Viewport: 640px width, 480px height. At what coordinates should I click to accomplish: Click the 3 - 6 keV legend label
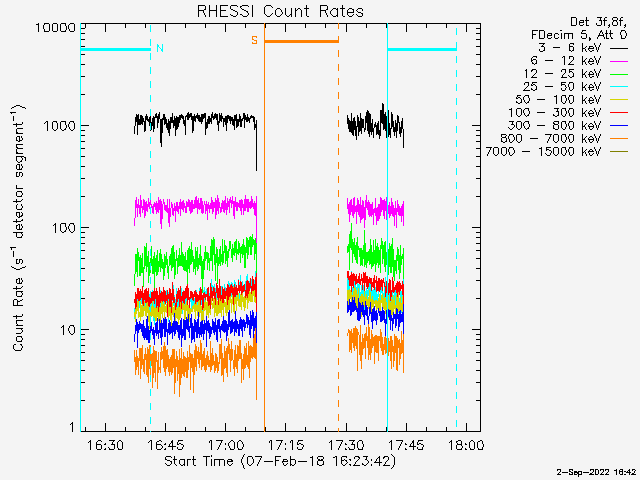coord(570,48)
